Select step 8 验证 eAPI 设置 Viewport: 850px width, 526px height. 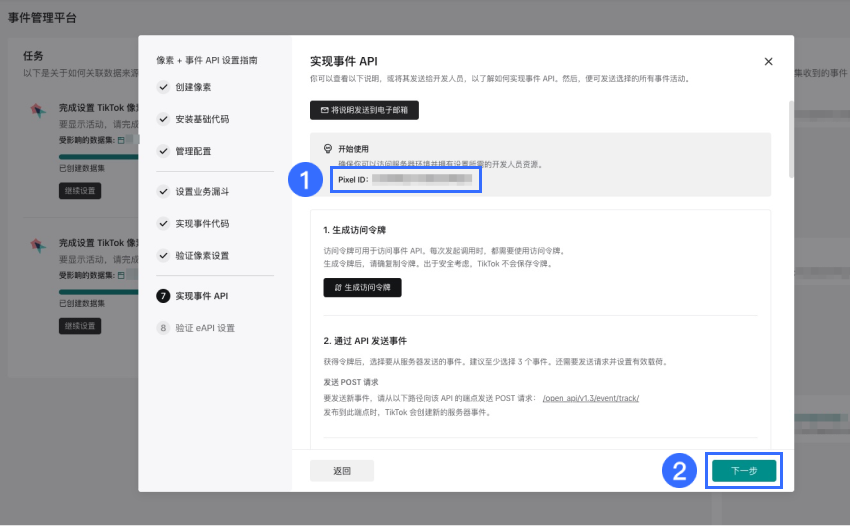pyautogui.click(x=205, y=328)
